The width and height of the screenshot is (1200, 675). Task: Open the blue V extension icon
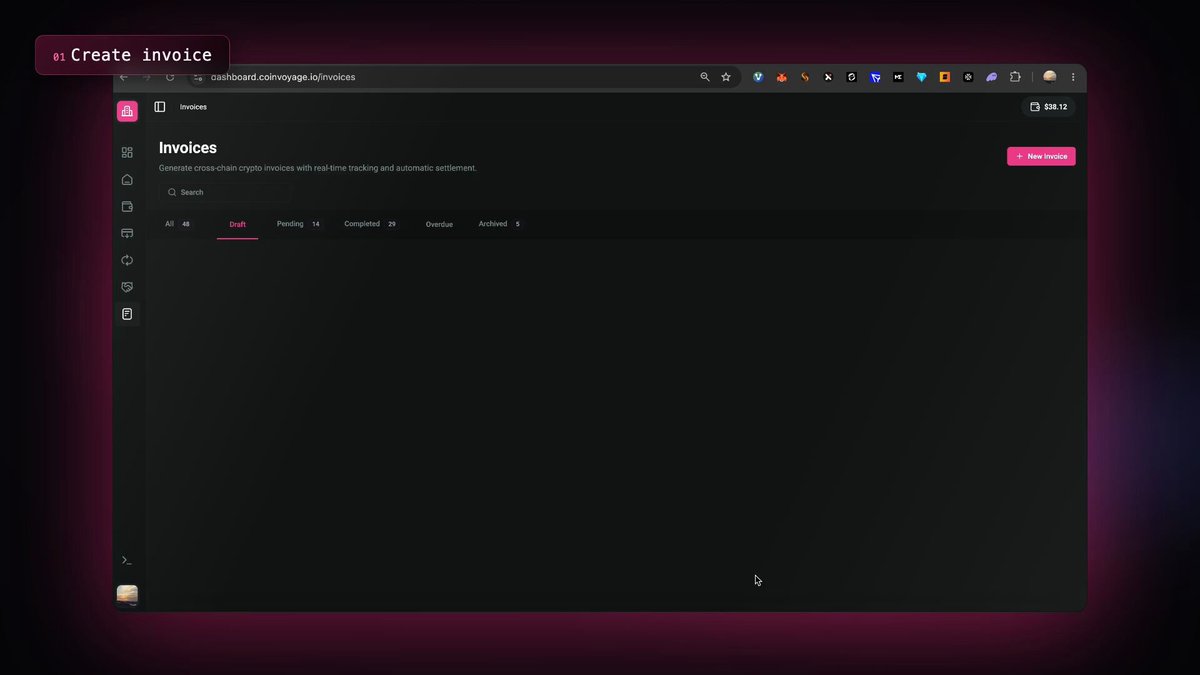758,77
